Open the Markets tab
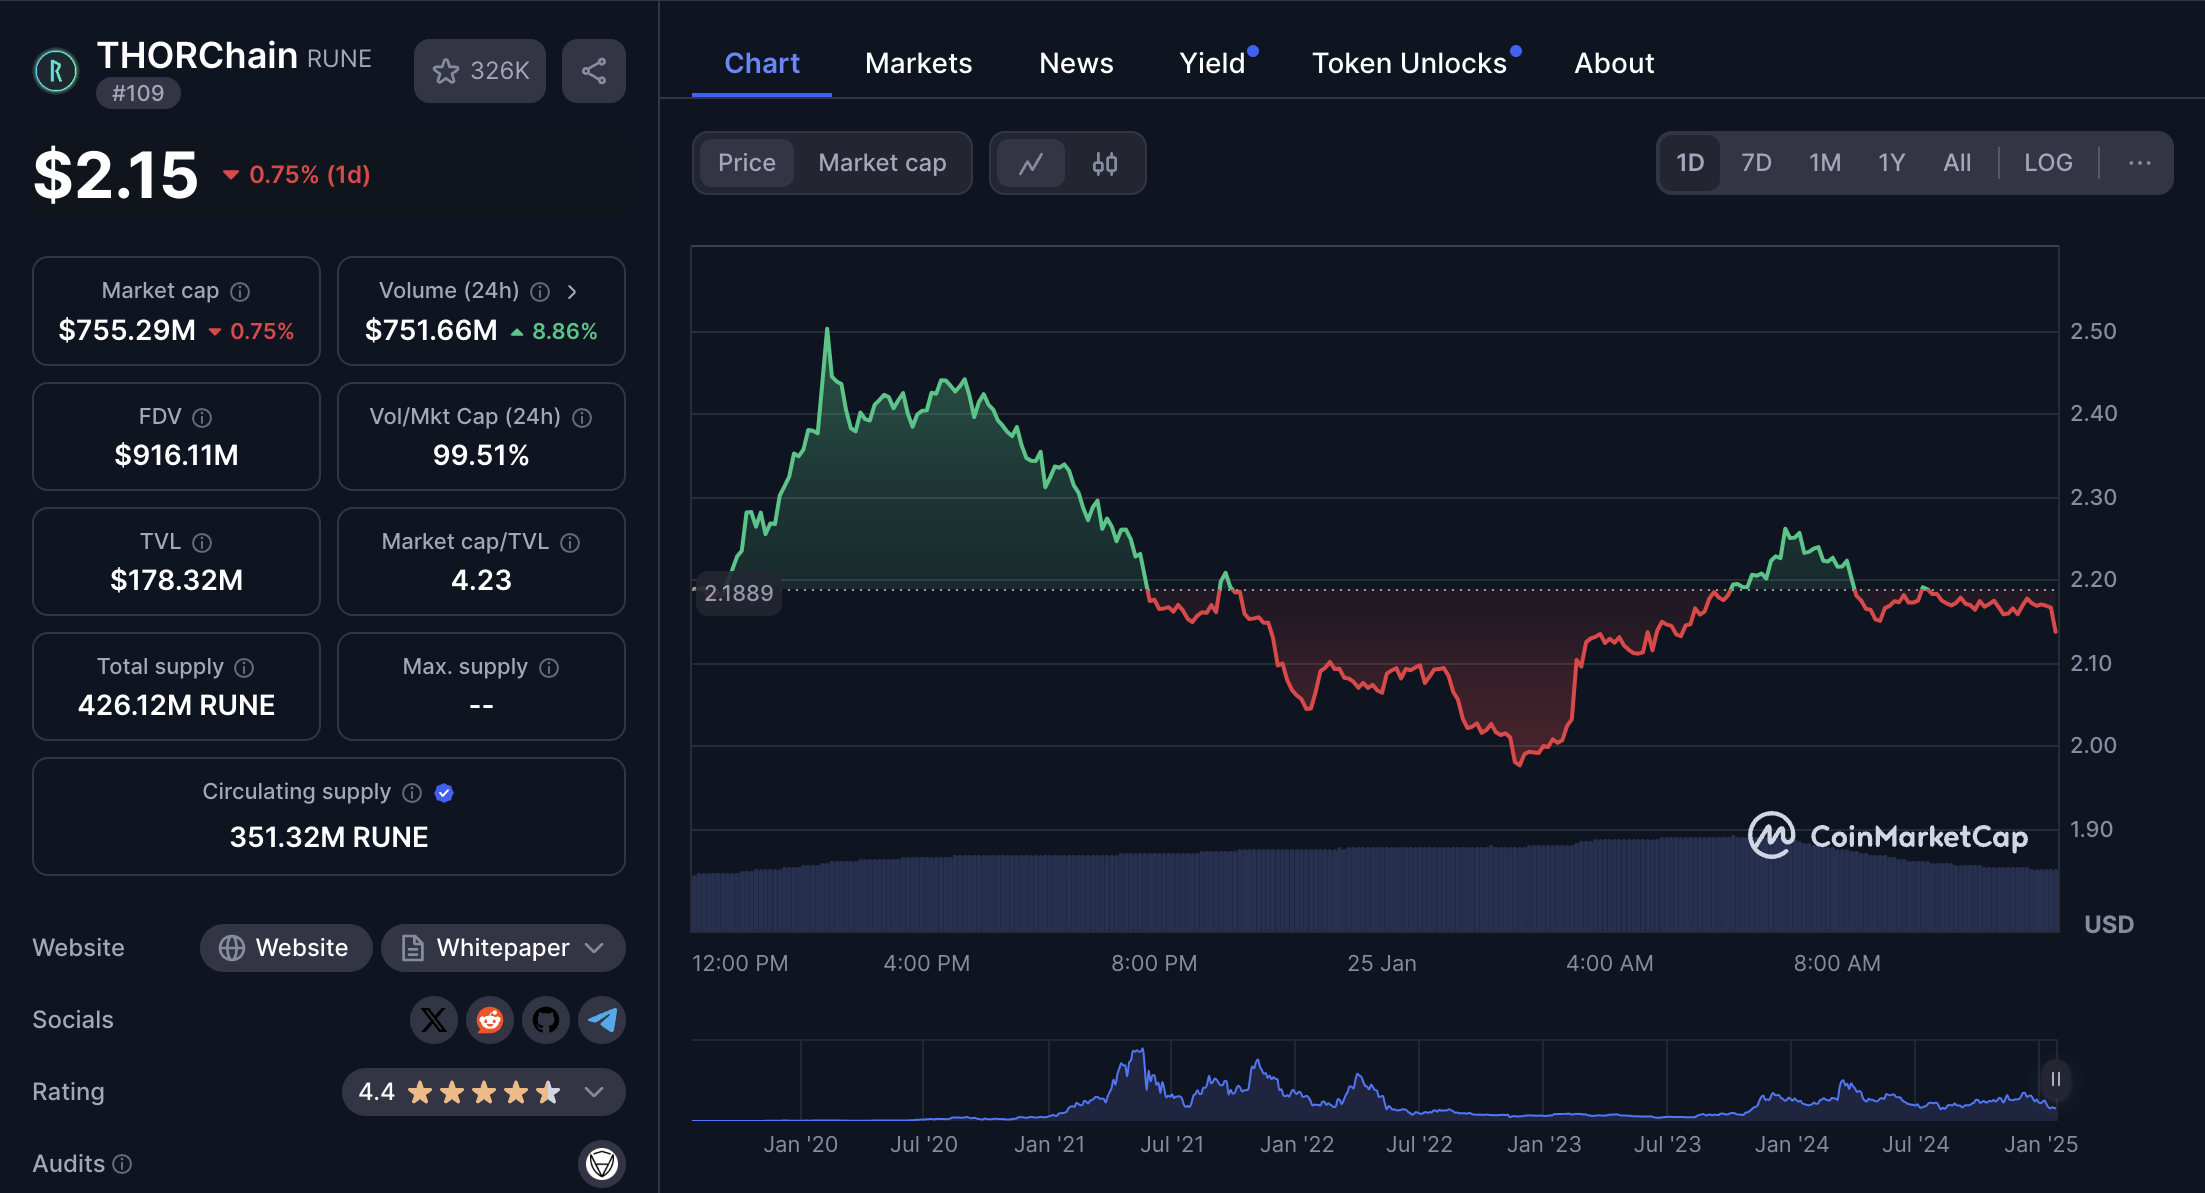 point(918,64)
